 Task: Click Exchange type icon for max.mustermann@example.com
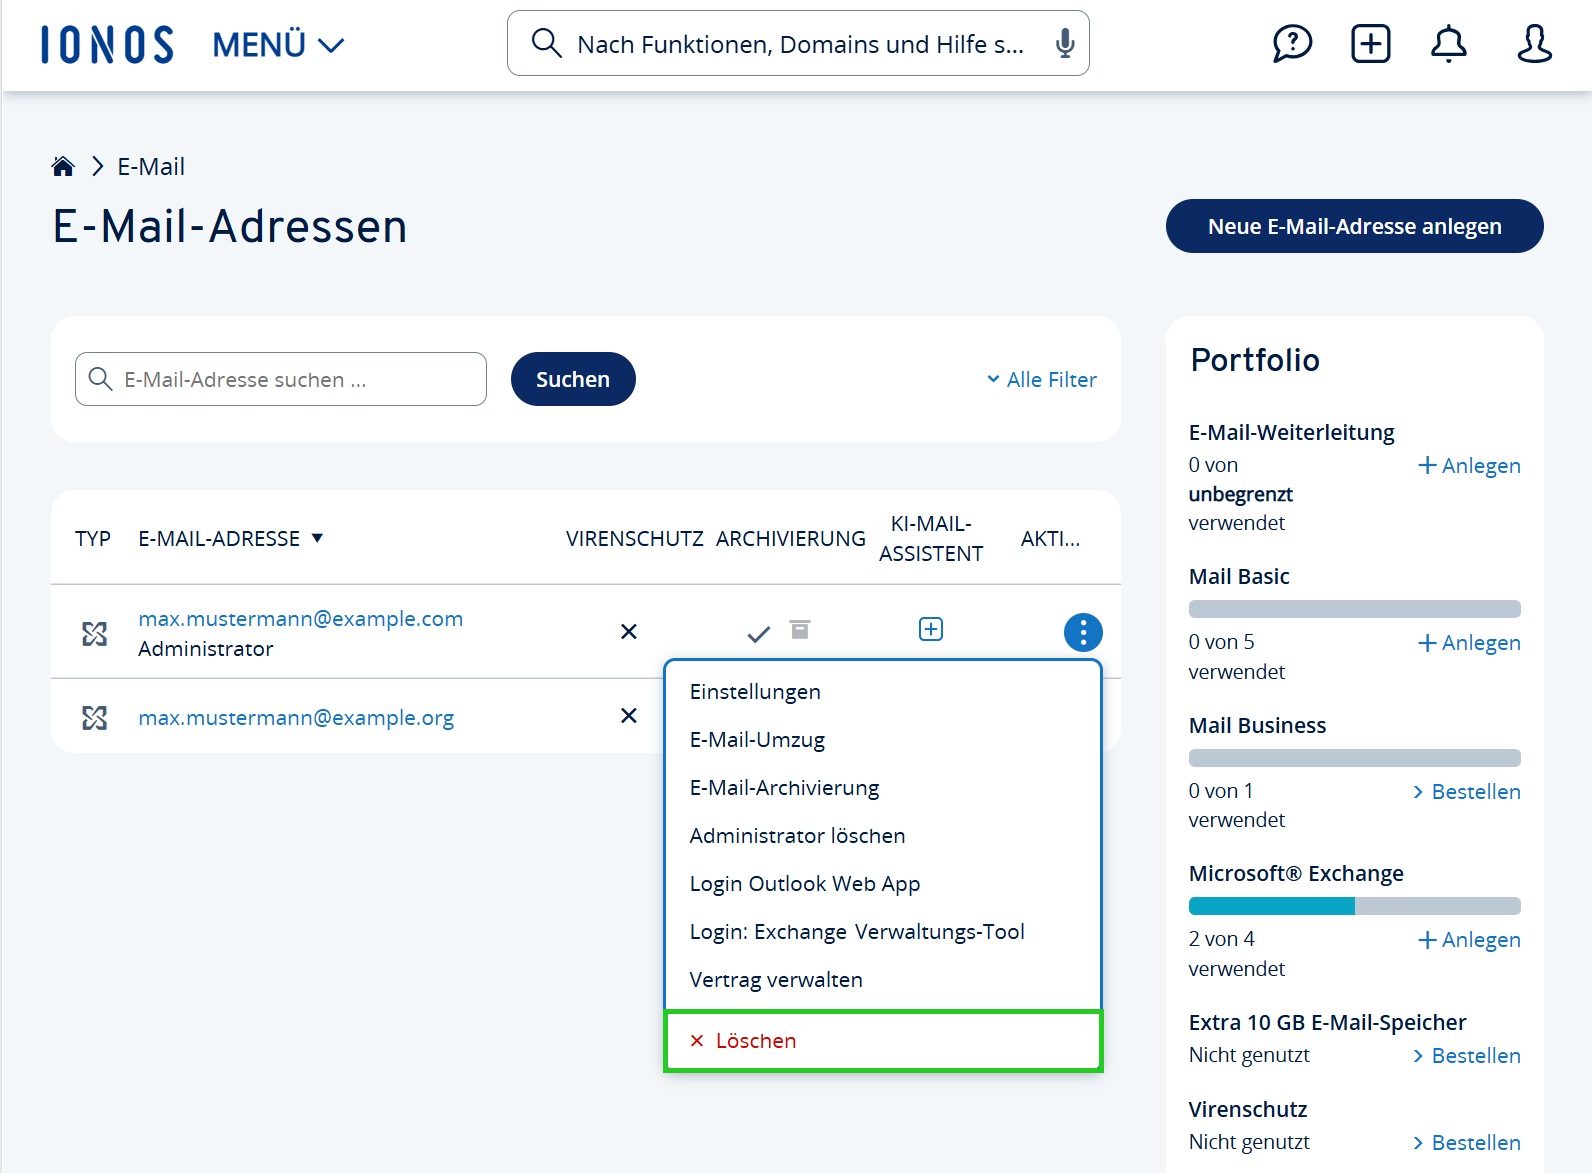tap(94, 633)
